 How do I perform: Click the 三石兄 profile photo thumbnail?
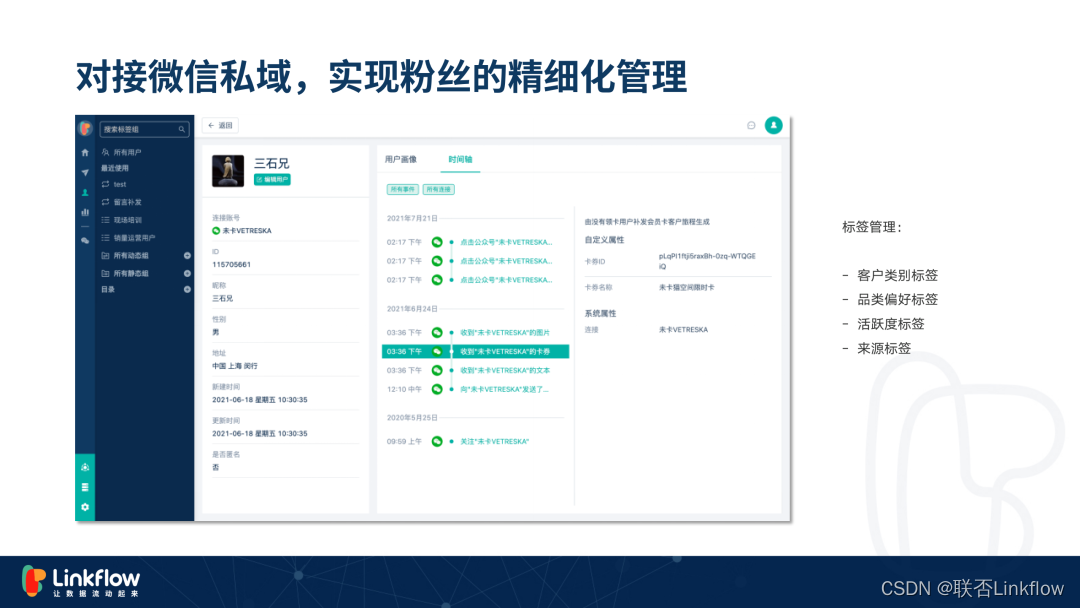tap(228, 171)
